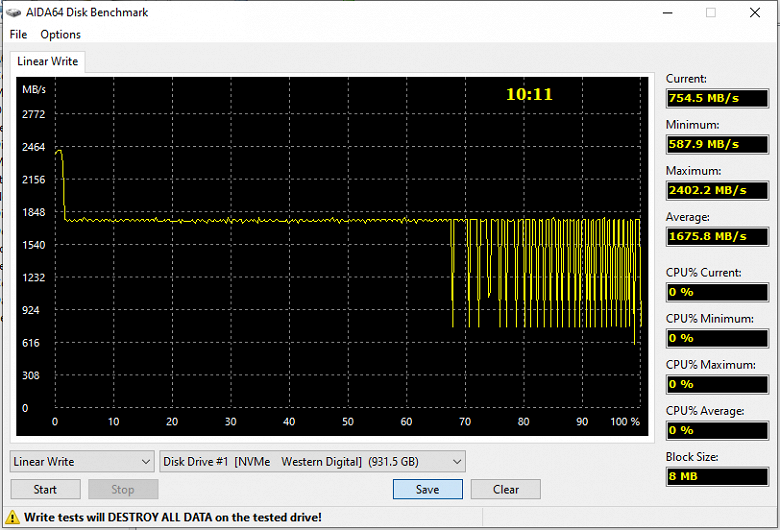Screen dimensions: 780x530
Task: Click the 1848 label on MB/s axis
Action: pyautogui.click(x=33, y=212)
